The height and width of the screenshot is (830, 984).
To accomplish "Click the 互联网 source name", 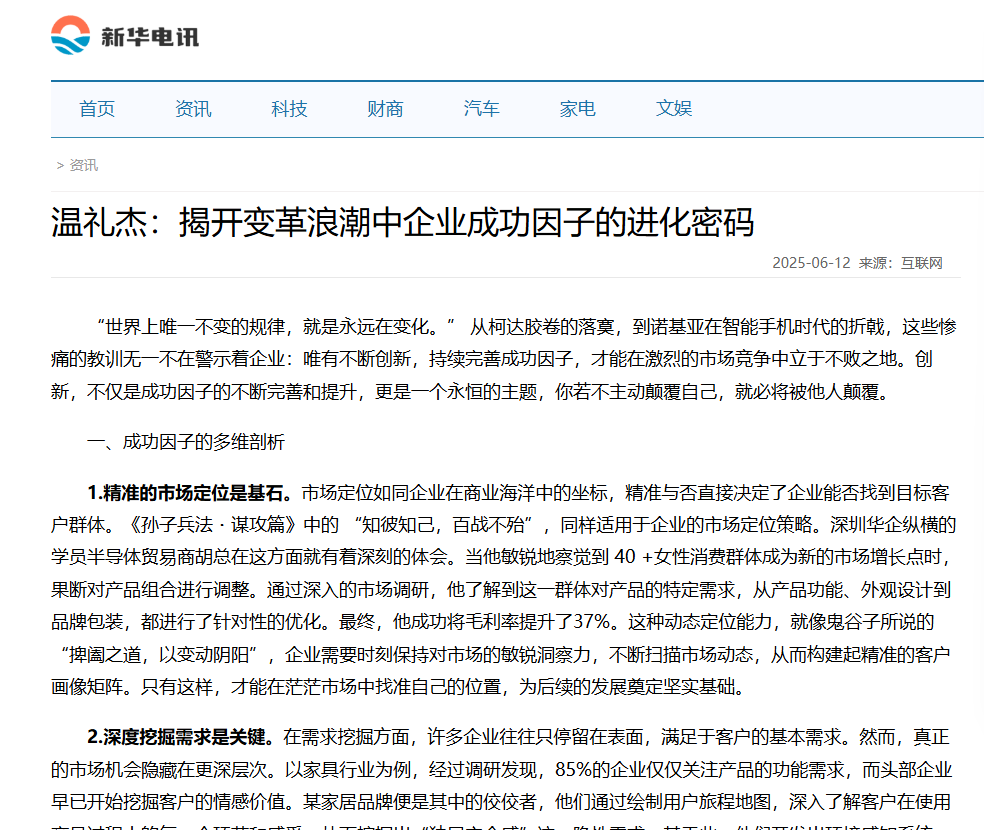I will click(922, 263).
